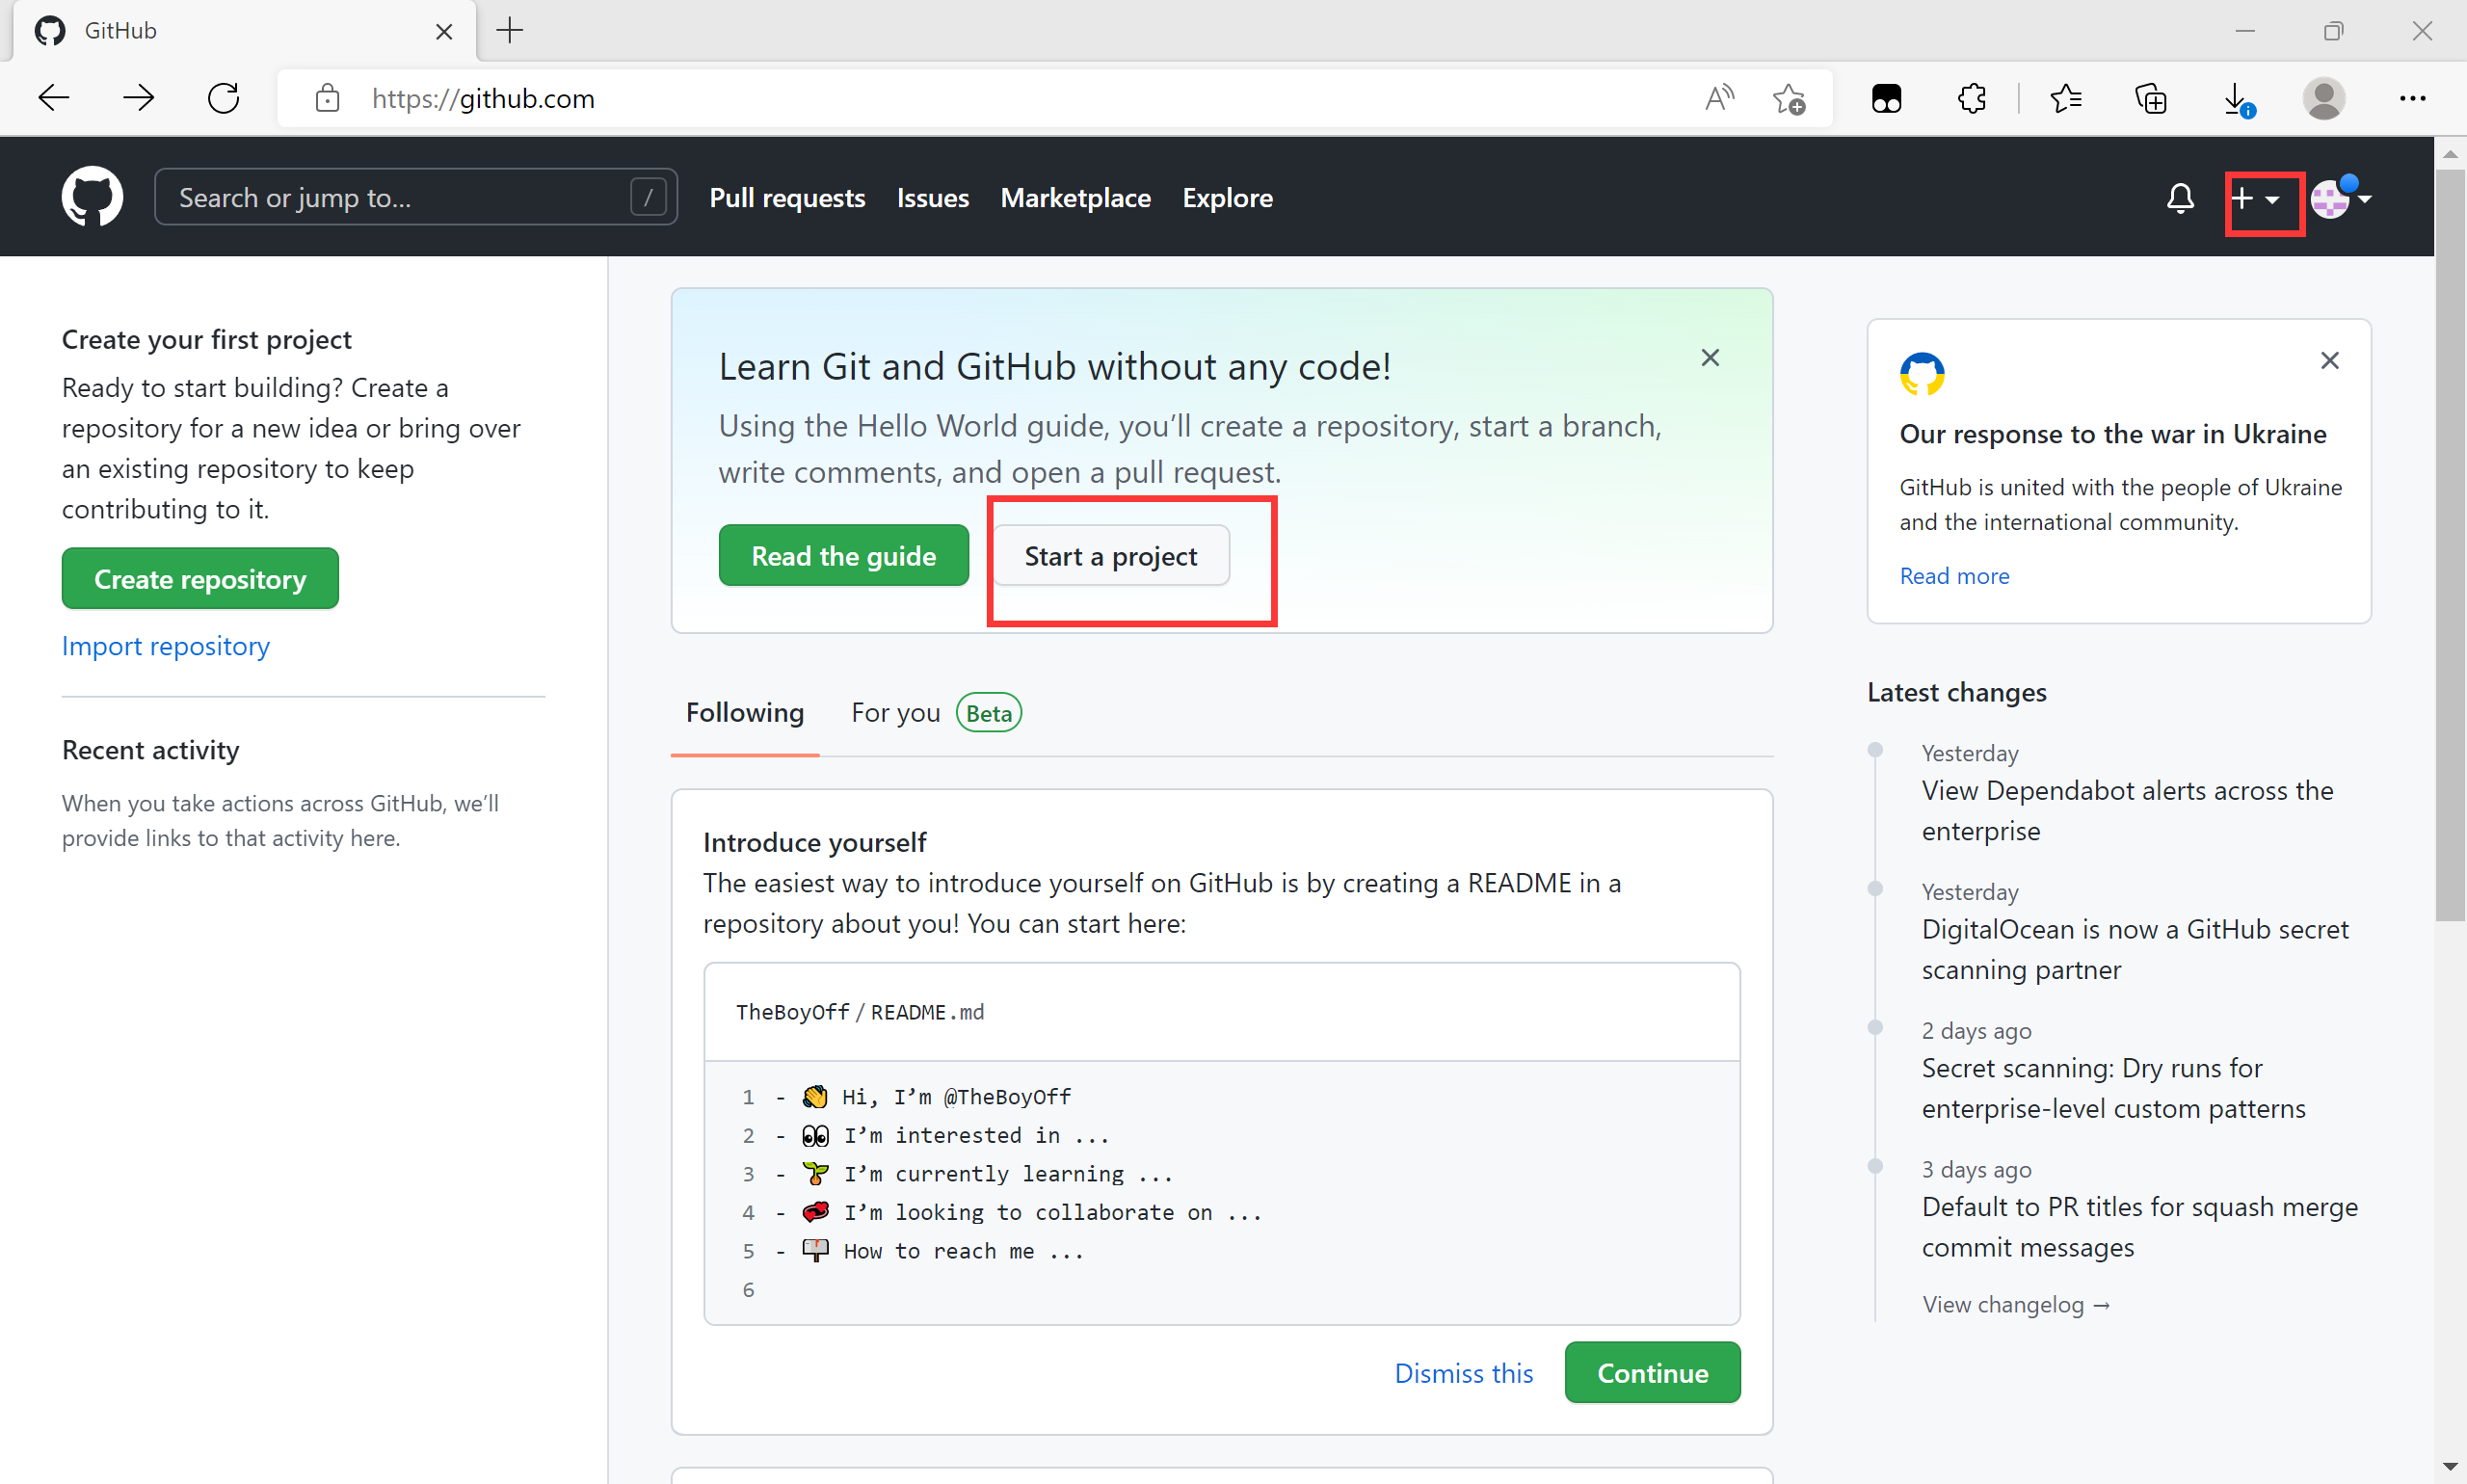Refresh the page with reload button
Image resolution: width=2467 pixels, height=1484 pixels.
pyautogui.click(x=223, y=98)
